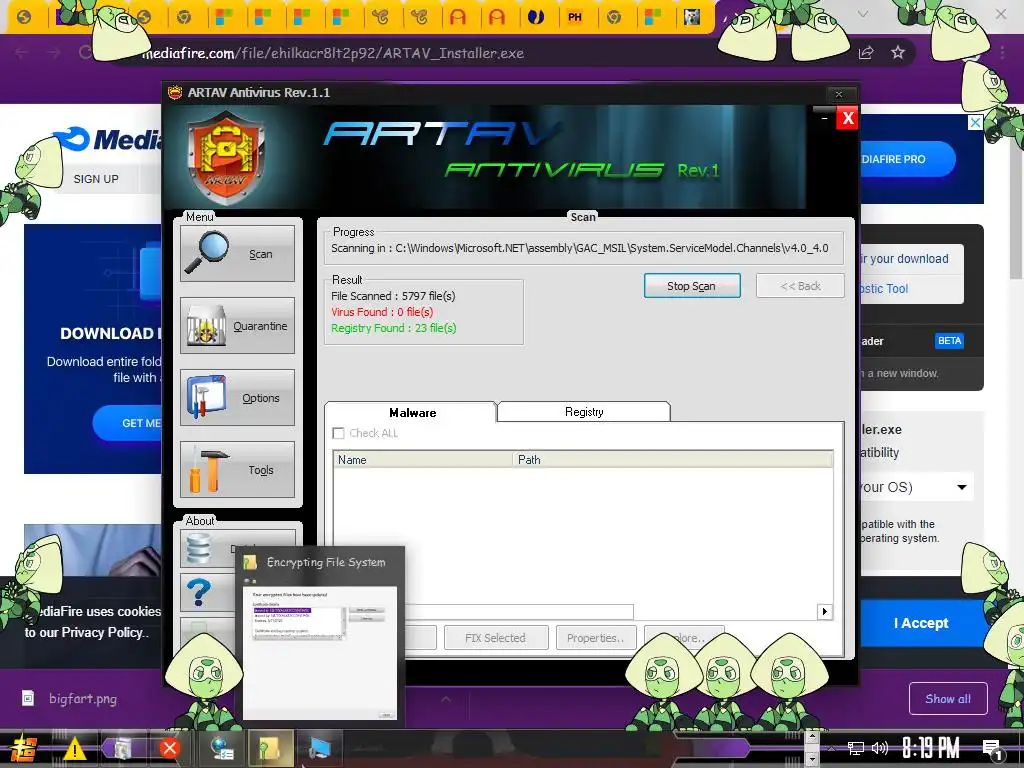Click the 'Scanning in' progress path text
The height and width of the screenshot is (768, 1024).
(x=579, y=248)
